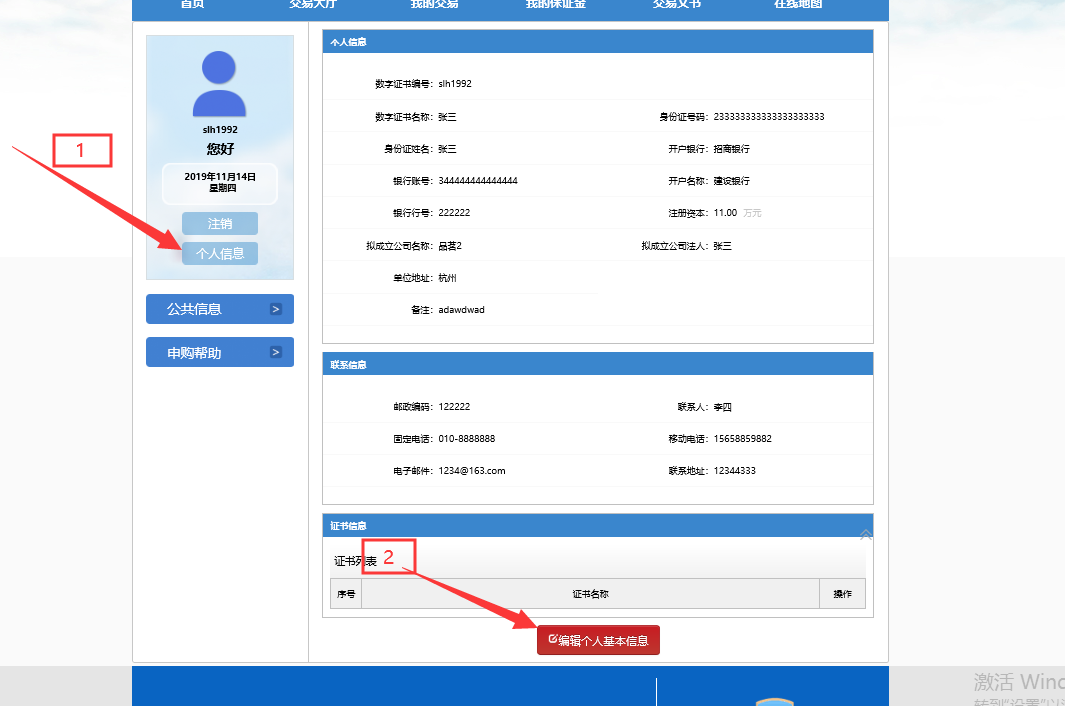Click the red 编辑个人基本信息 button
Image resolution: width=1065 pixels, height=706 pixels.
tap(598, 641)
